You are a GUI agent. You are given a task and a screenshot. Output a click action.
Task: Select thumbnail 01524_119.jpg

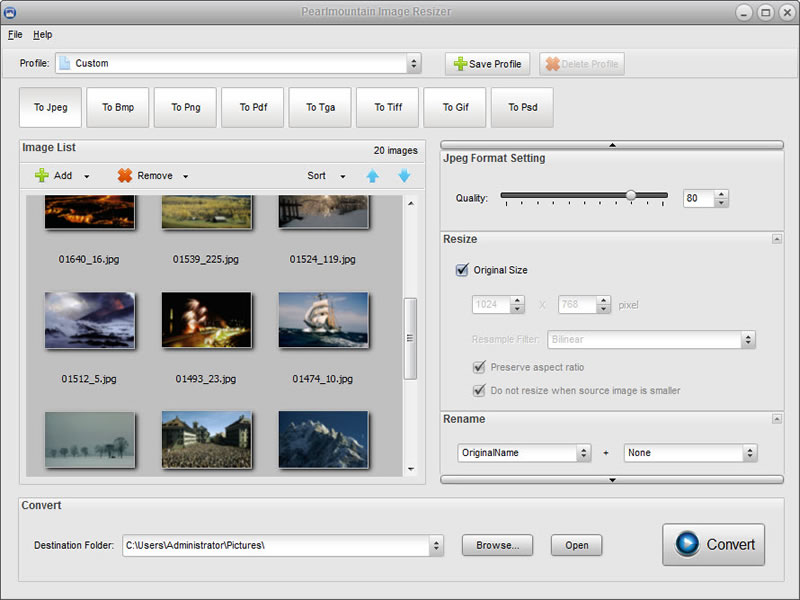(x=323, y=211)
